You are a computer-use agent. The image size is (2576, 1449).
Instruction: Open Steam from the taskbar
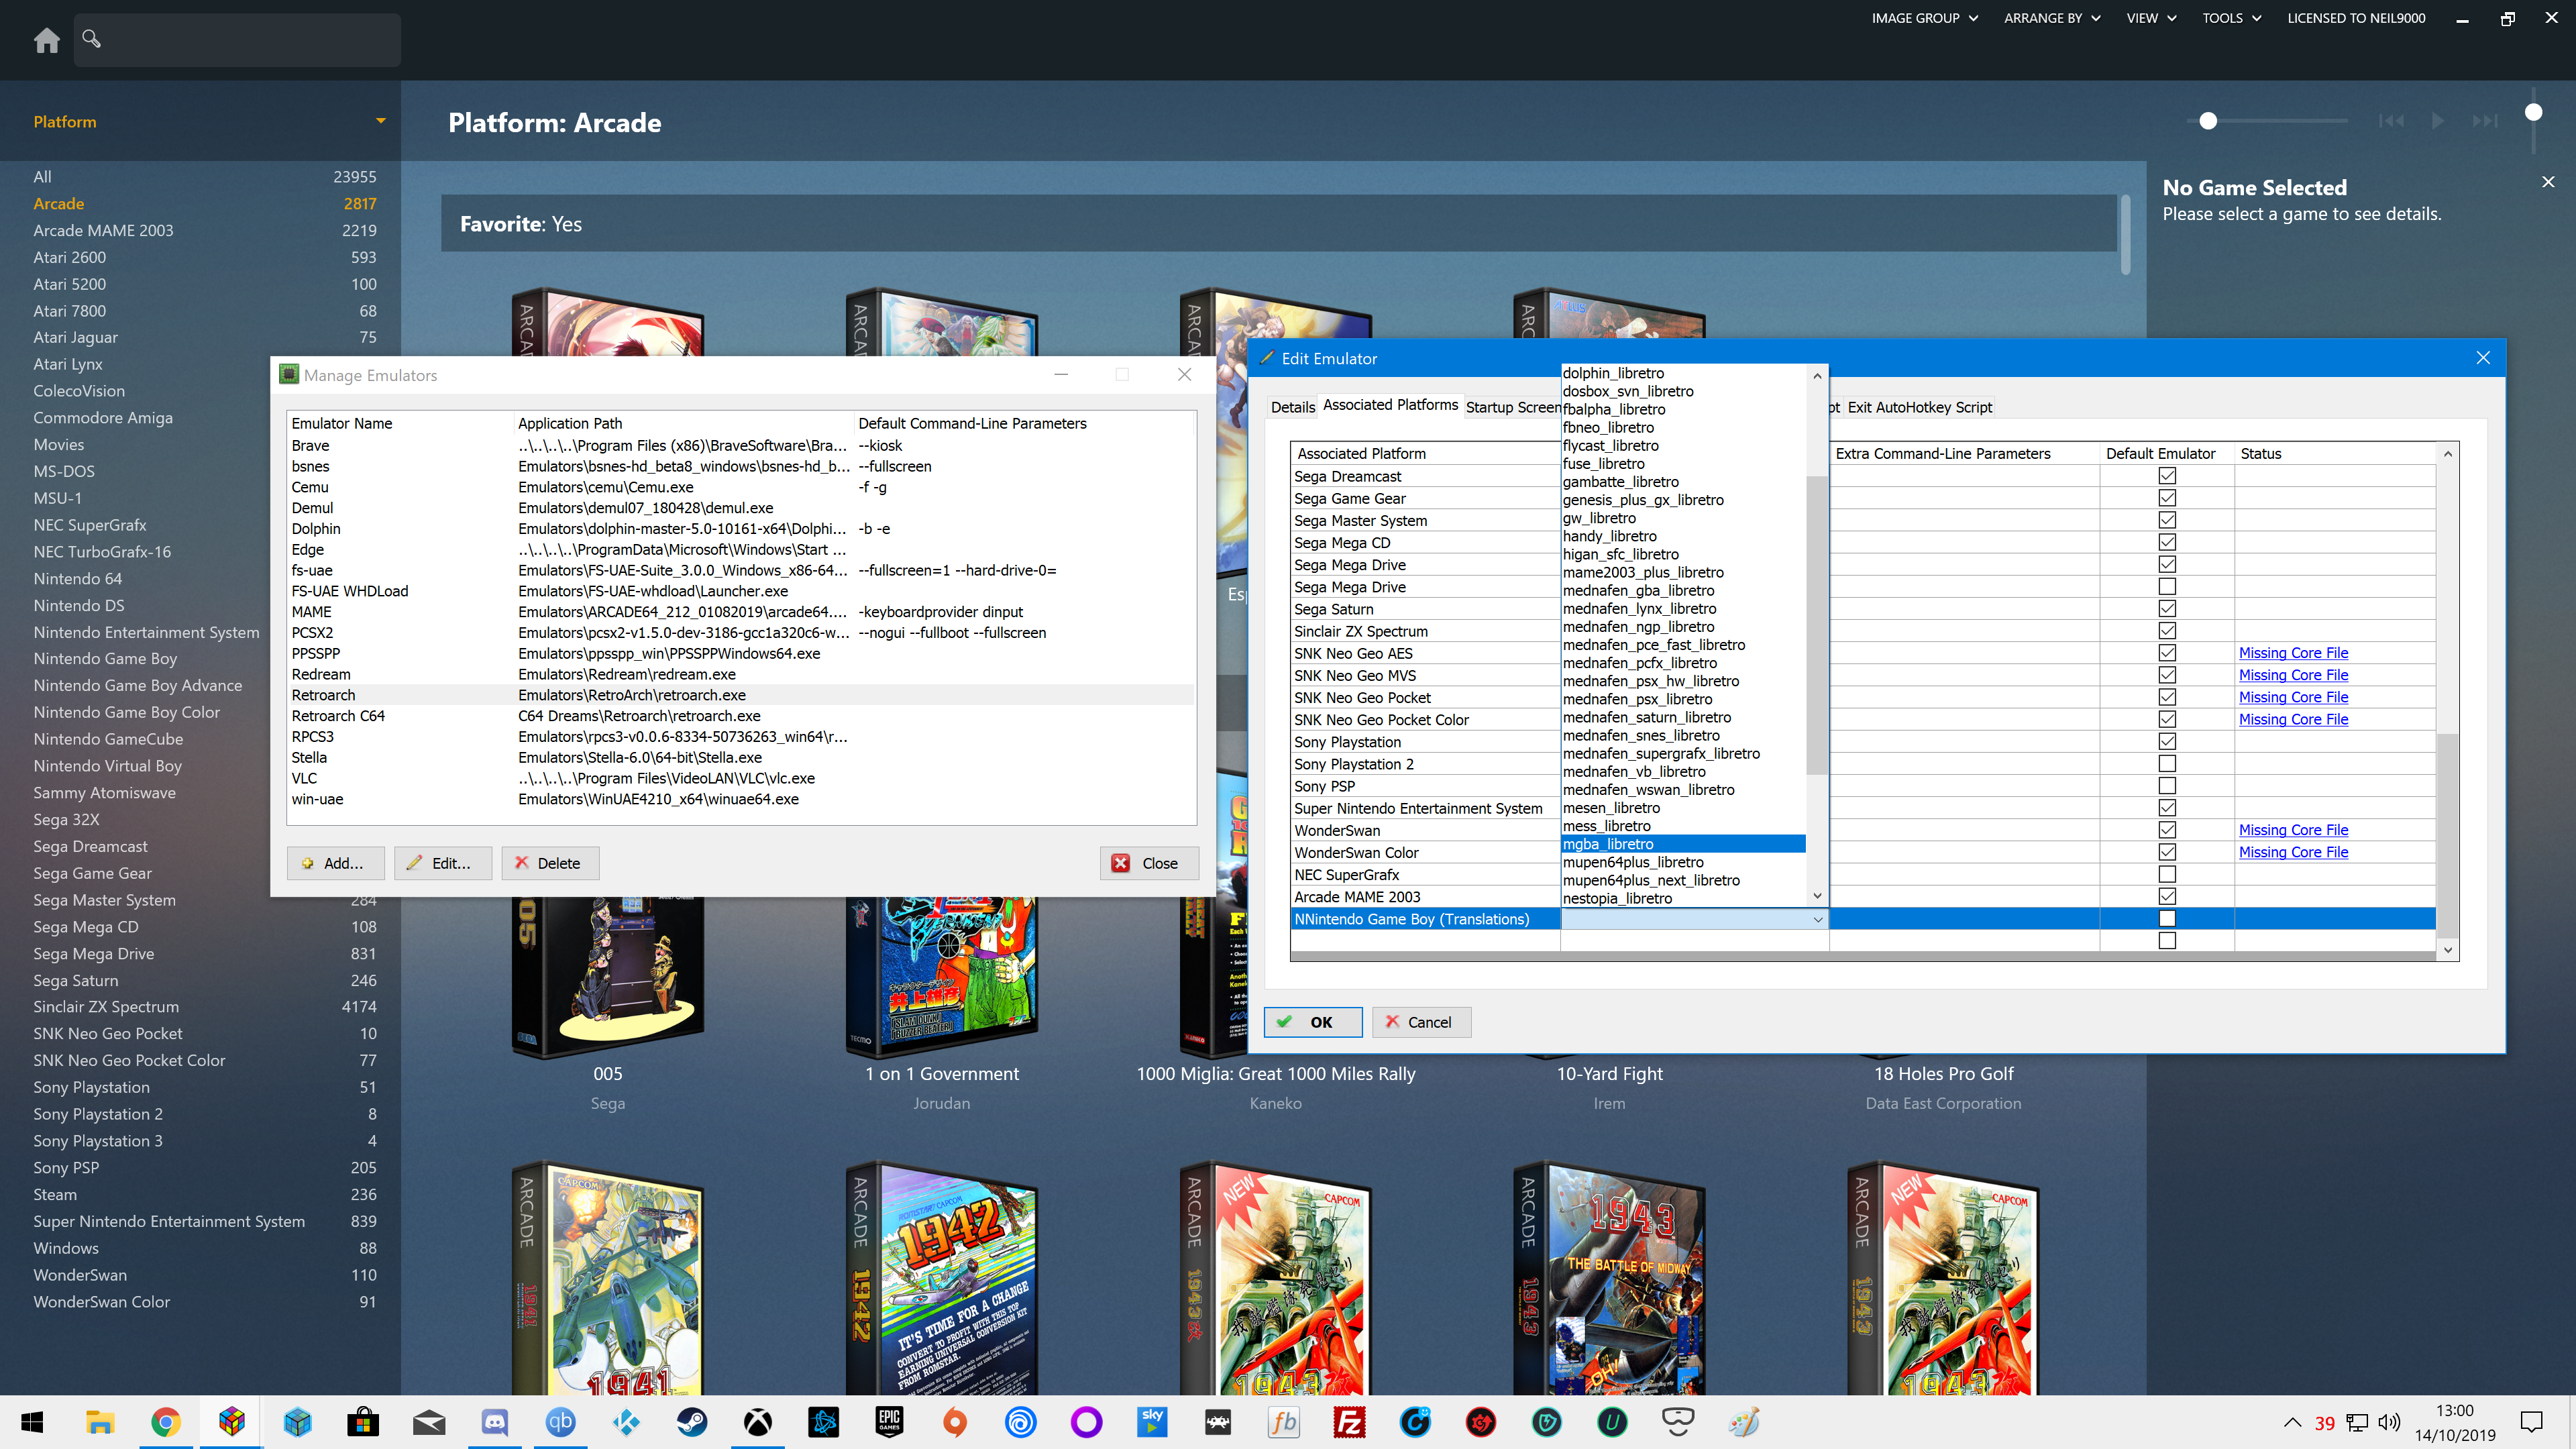click(692, 1422)
